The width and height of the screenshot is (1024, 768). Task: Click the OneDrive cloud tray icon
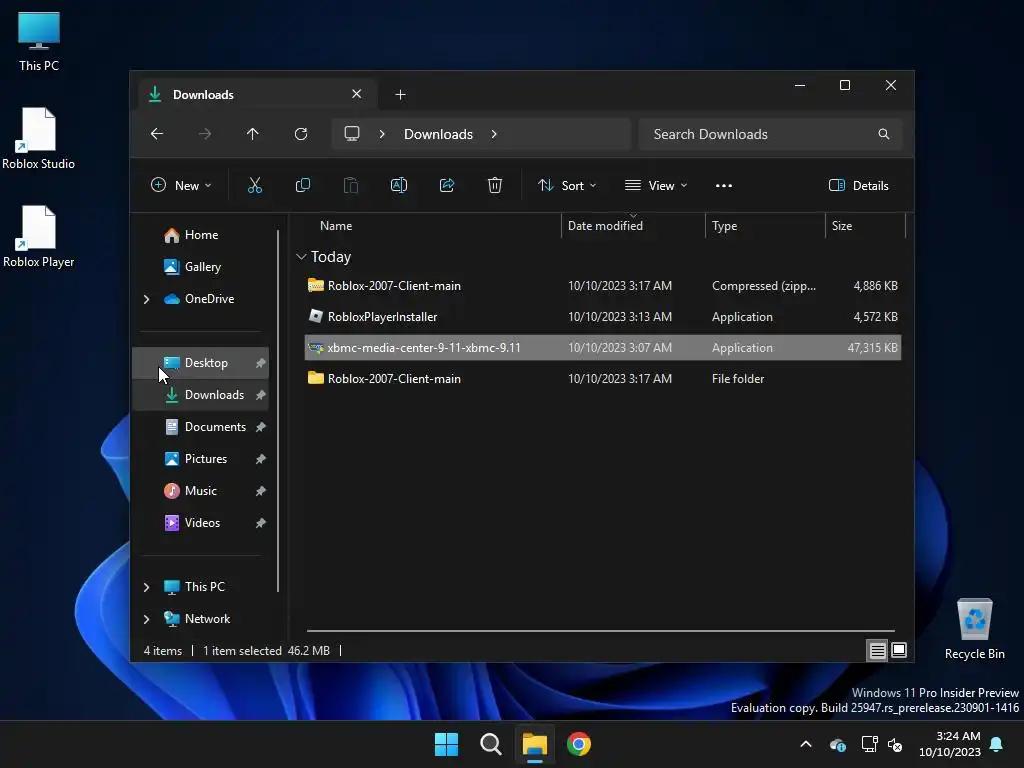tap(837, 744)
